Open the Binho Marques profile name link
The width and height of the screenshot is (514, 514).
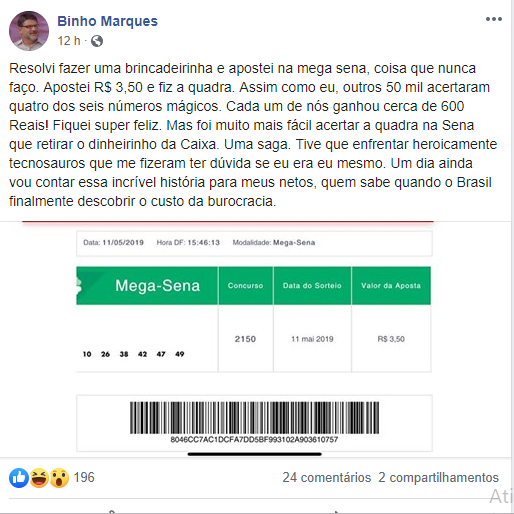point(107,21)
